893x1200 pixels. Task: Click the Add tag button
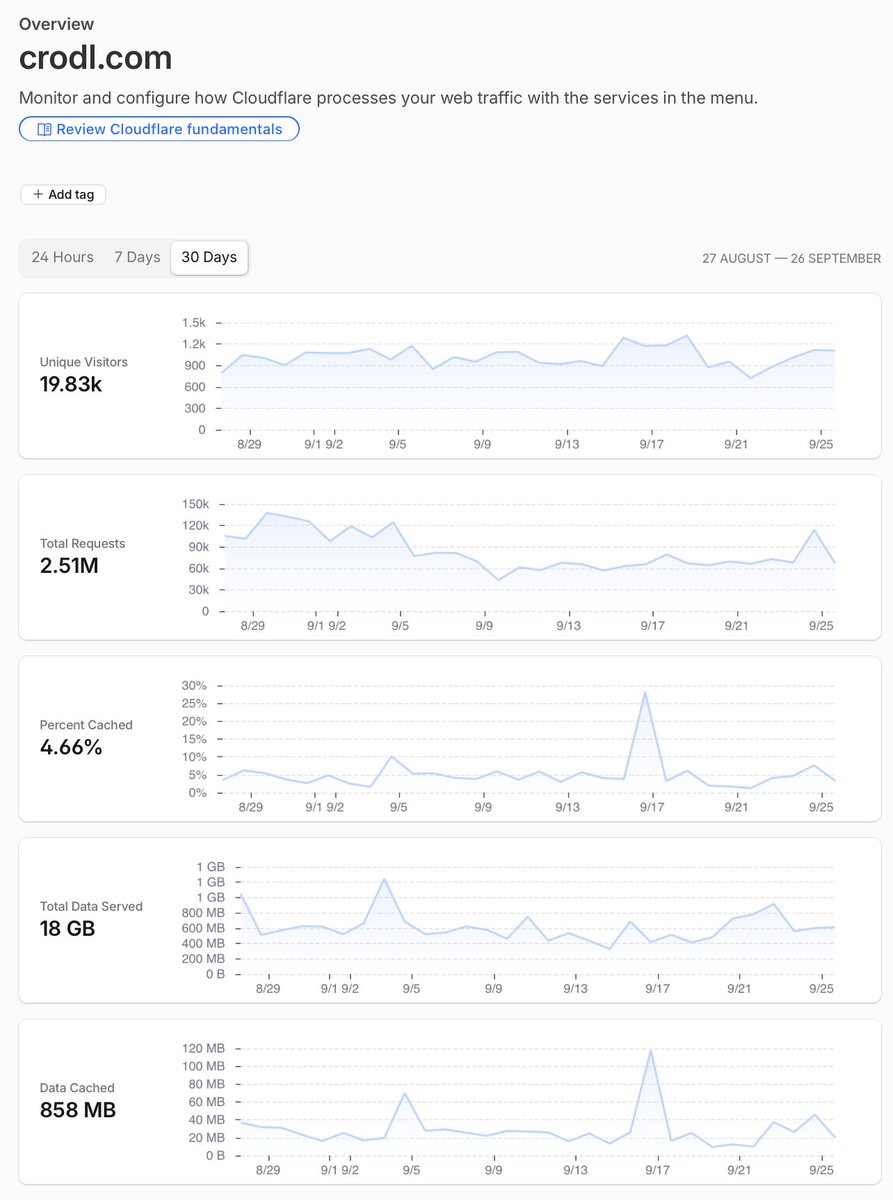(x=63, y=194)
